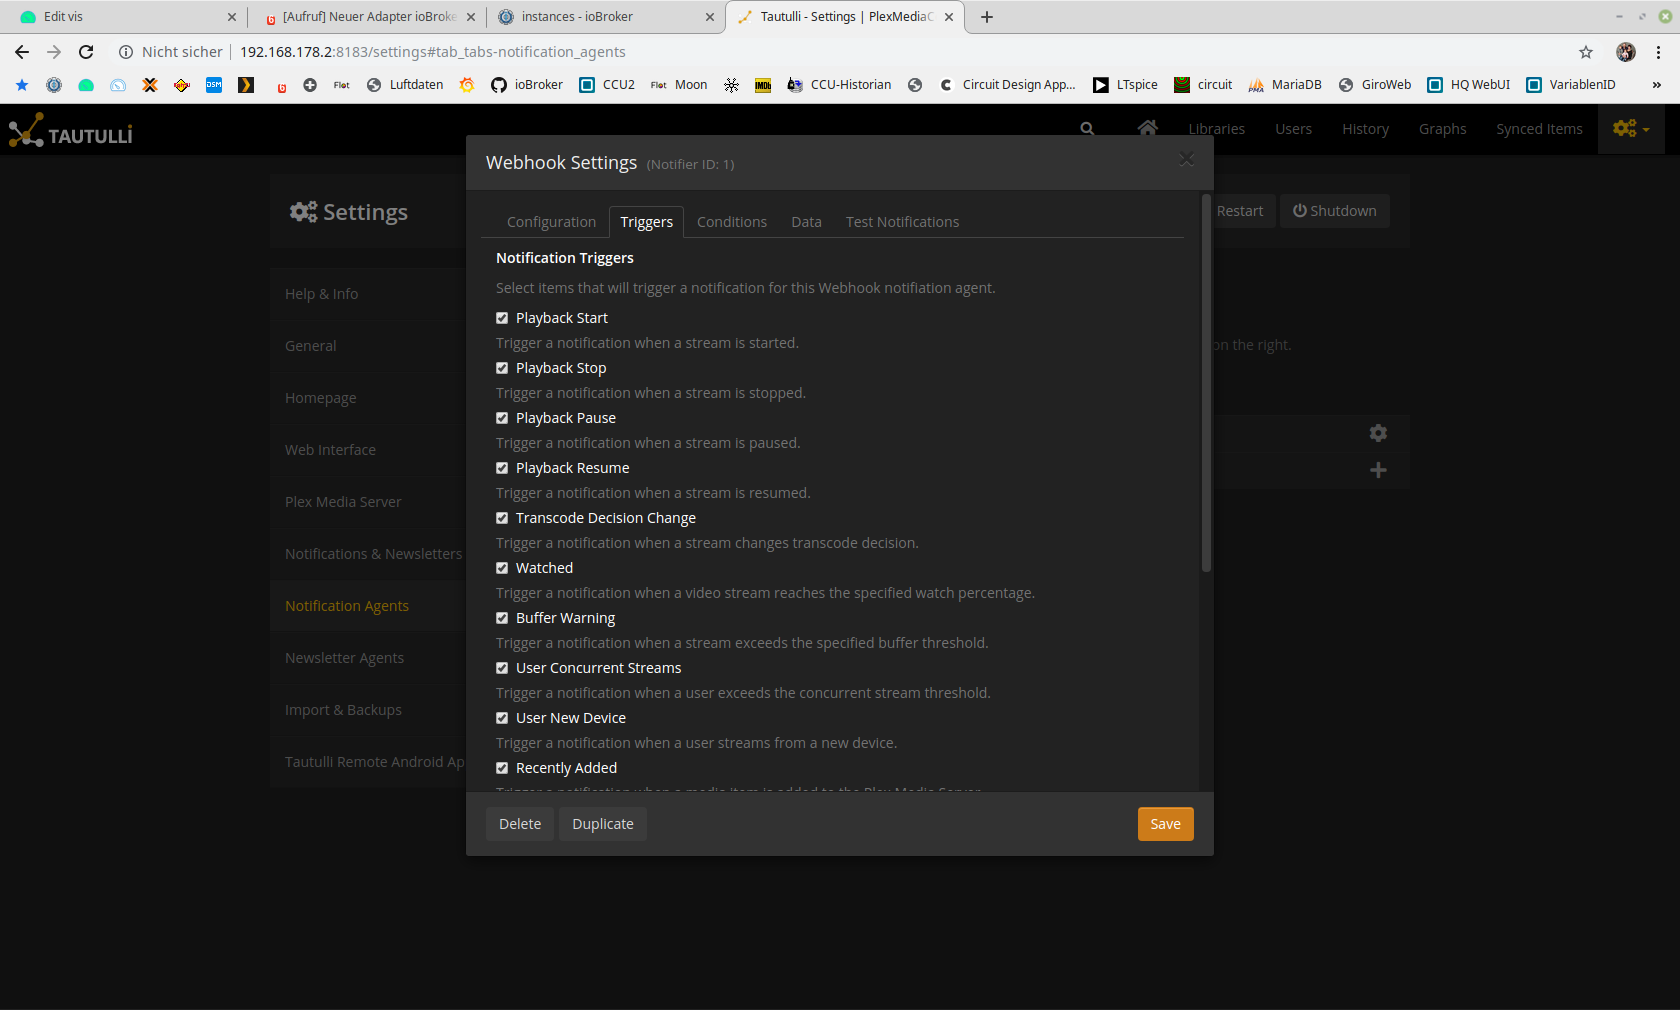Uncheck the Playback Start trigger

[x=502, y=318]
